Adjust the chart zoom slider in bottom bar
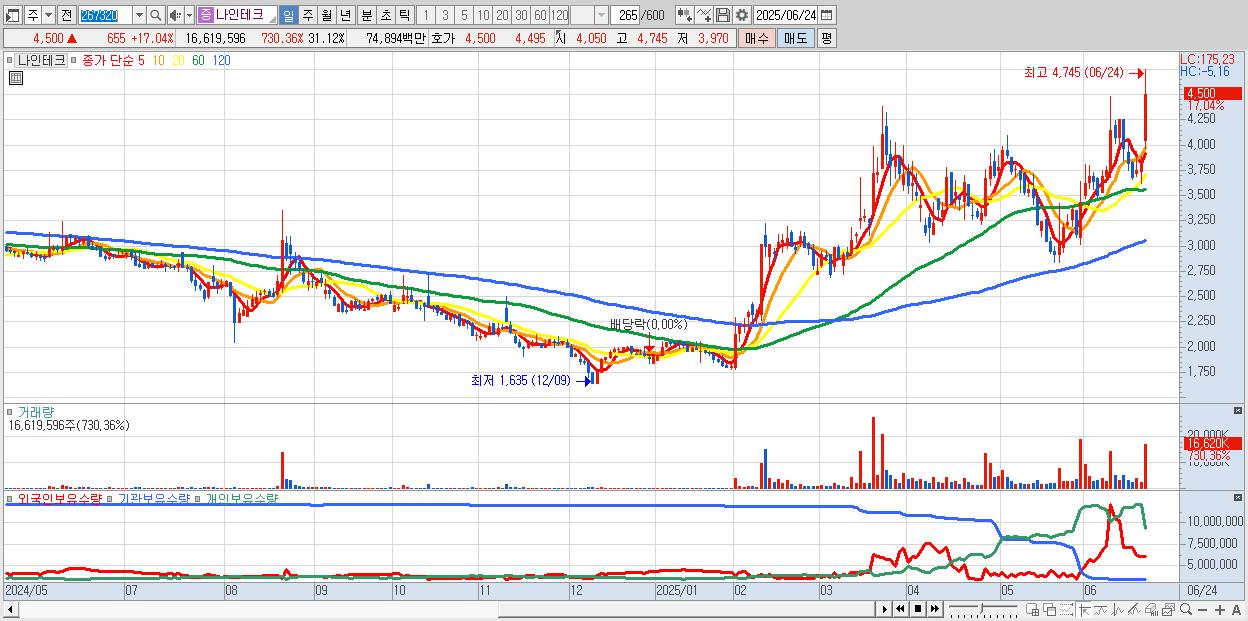Viewport: 1248px width, 621px height. click(982, 609)
